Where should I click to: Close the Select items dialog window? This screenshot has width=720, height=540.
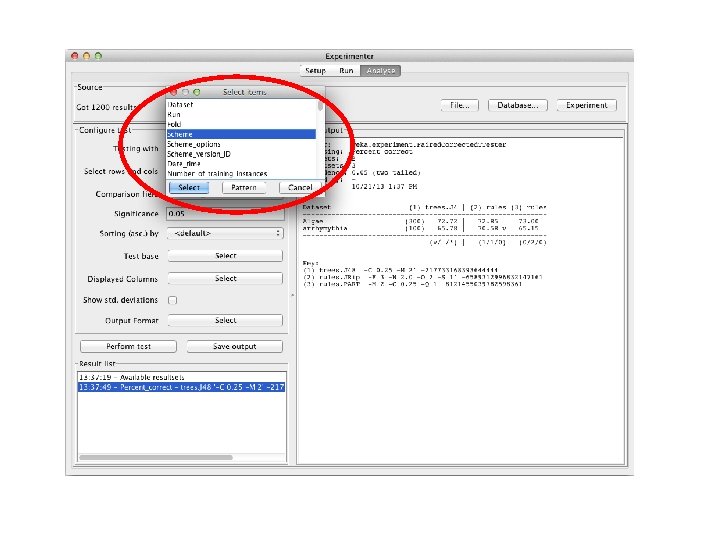[174, 92]
